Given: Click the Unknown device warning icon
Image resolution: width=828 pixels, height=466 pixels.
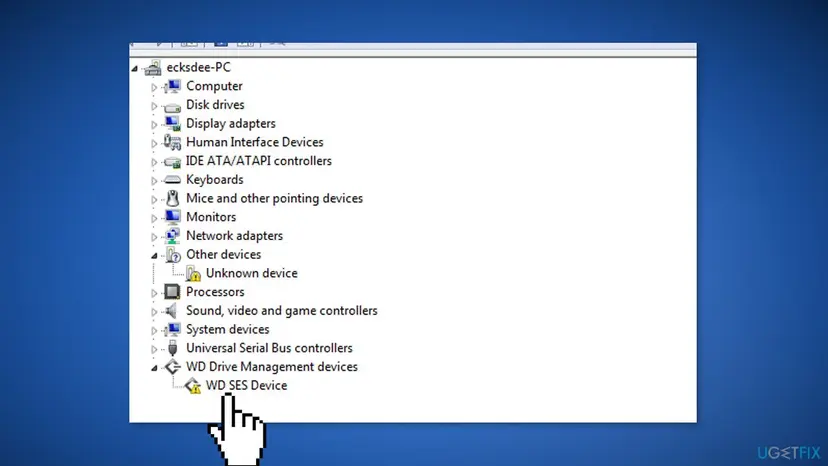Looking at the screenshot, I should coord(193,274).
